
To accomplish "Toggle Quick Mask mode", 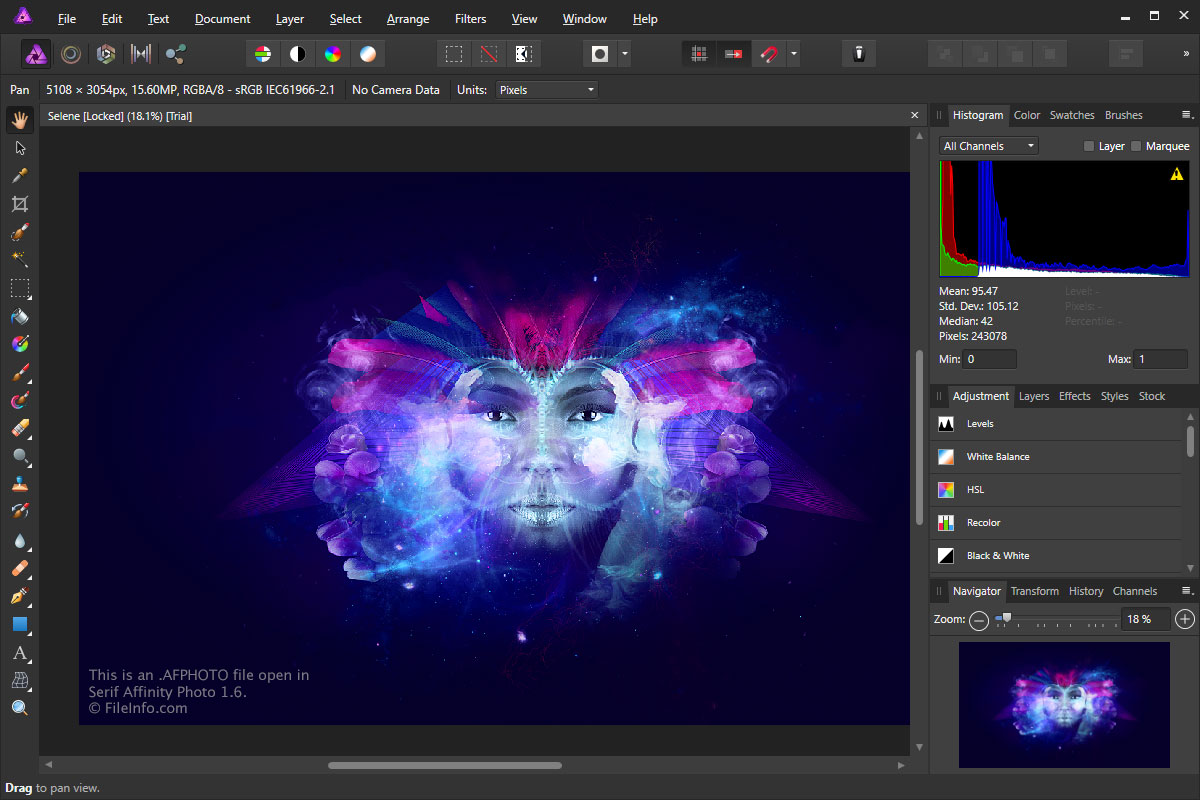I will [600, 54].
